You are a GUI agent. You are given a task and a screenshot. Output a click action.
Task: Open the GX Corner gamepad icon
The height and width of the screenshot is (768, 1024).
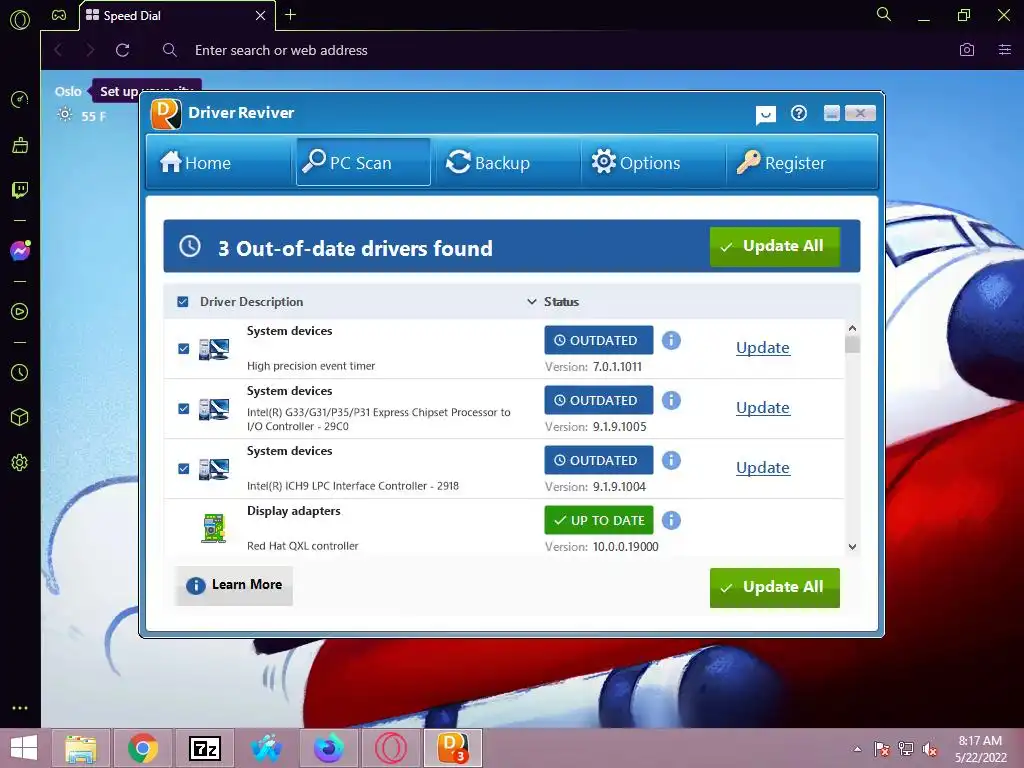59,15
